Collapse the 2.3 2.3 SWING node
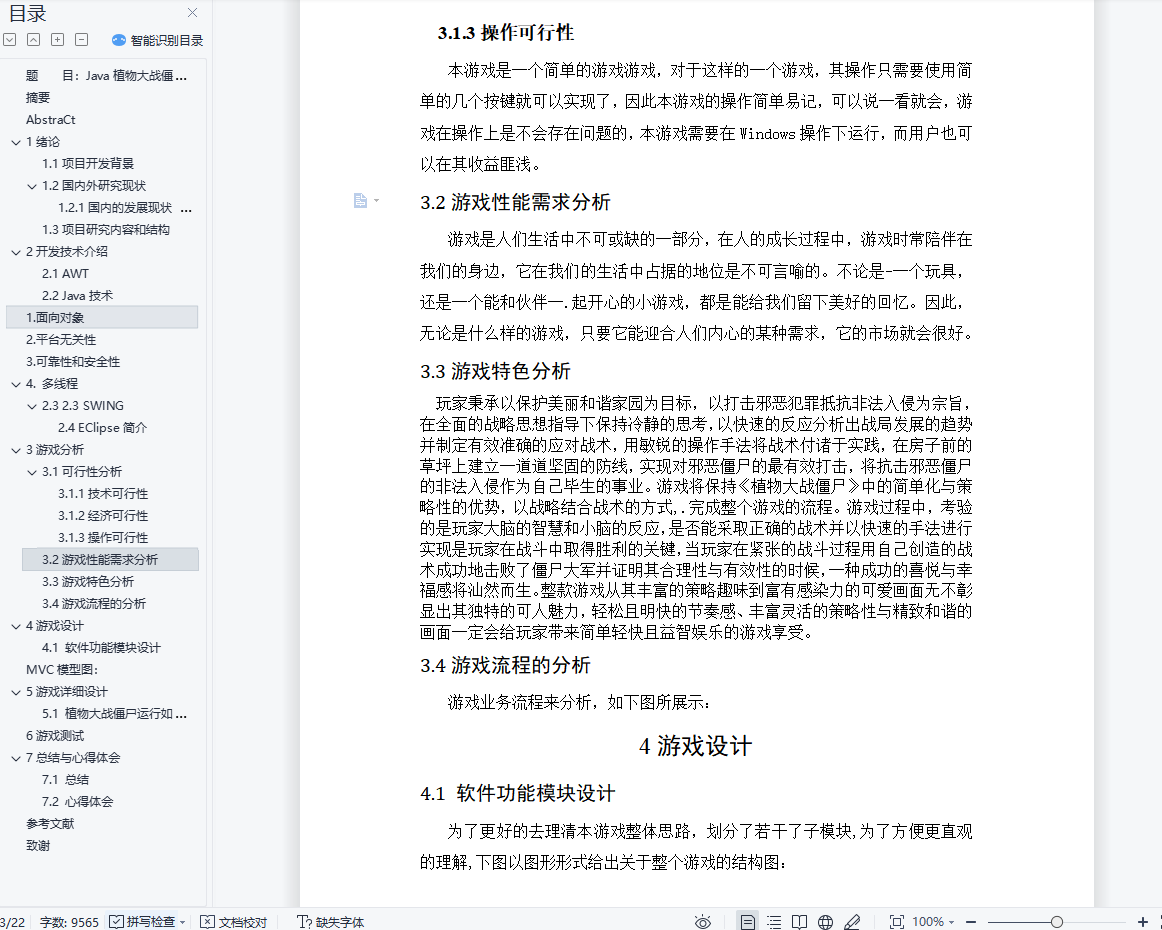This screenshot has width=1162, height=930. (32, 406)
